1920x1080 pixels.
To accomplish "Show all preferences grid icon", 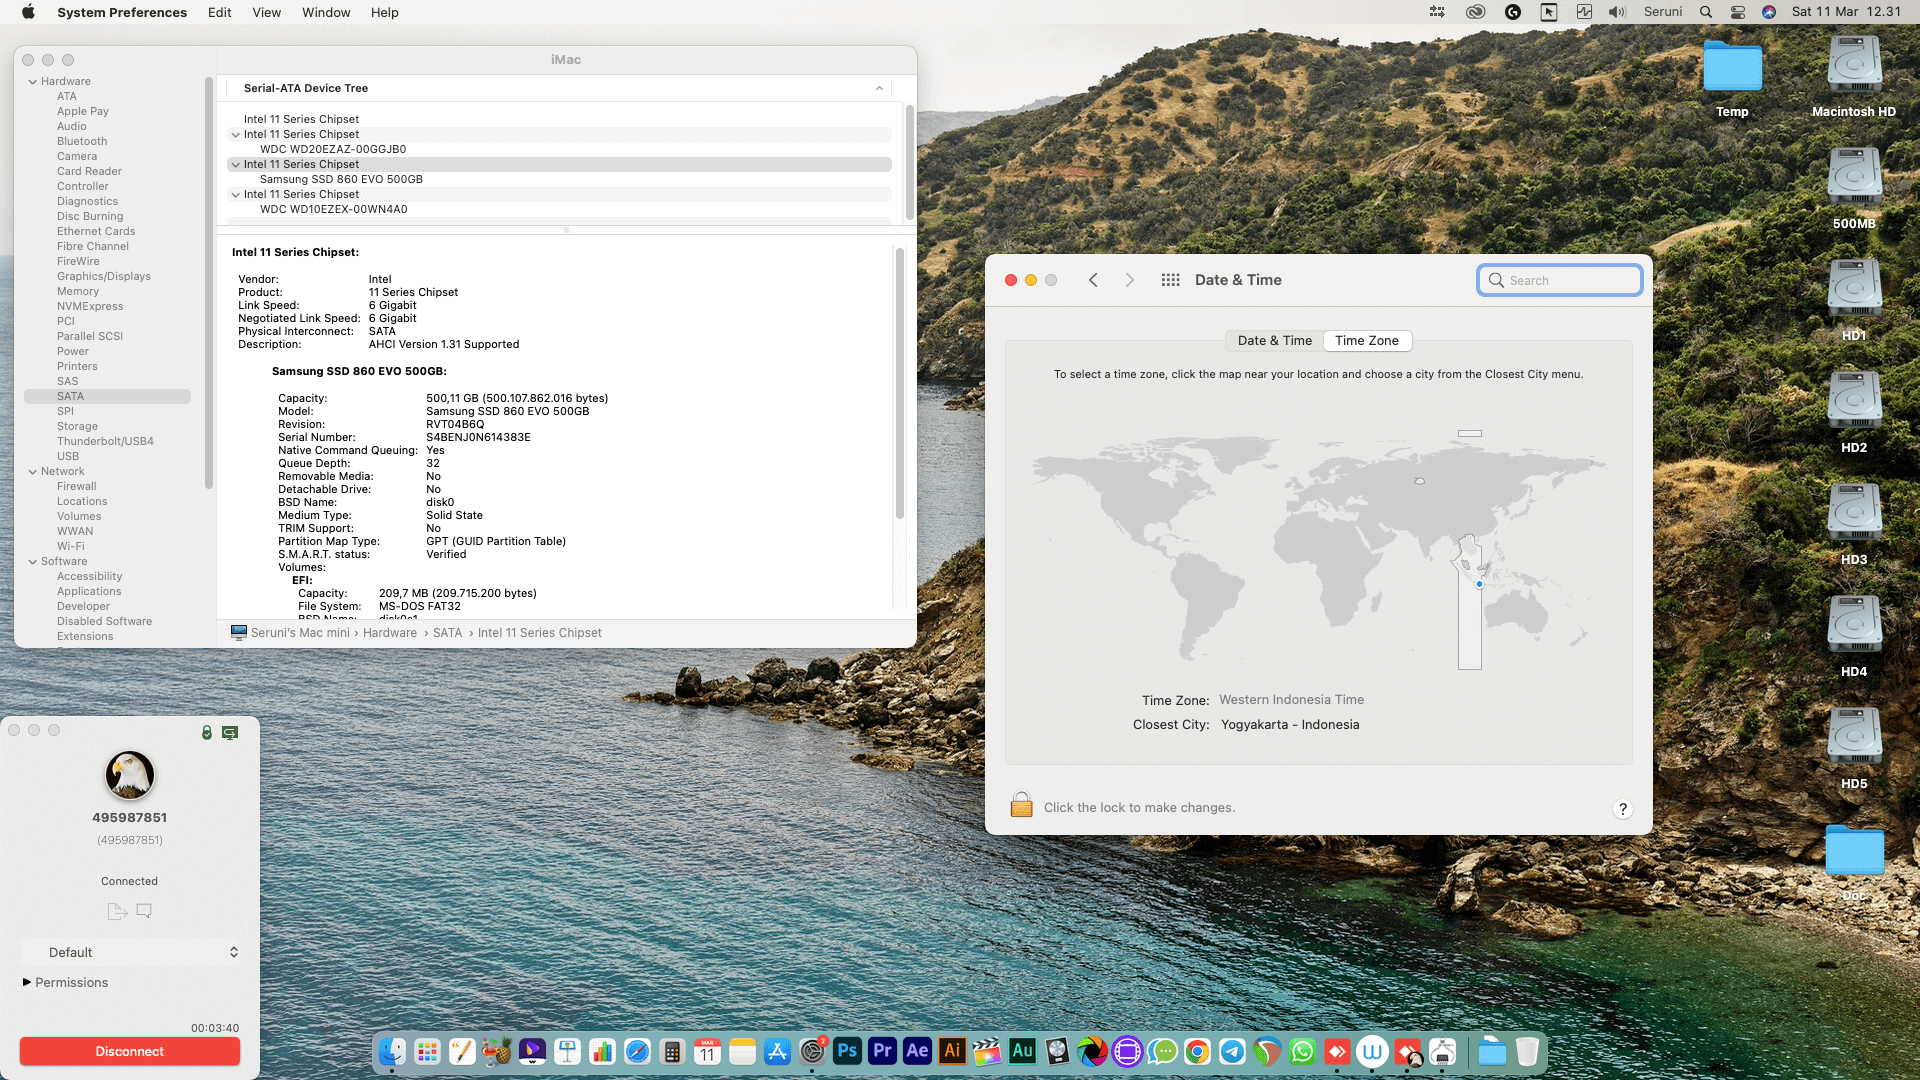I will [1170, 280].
